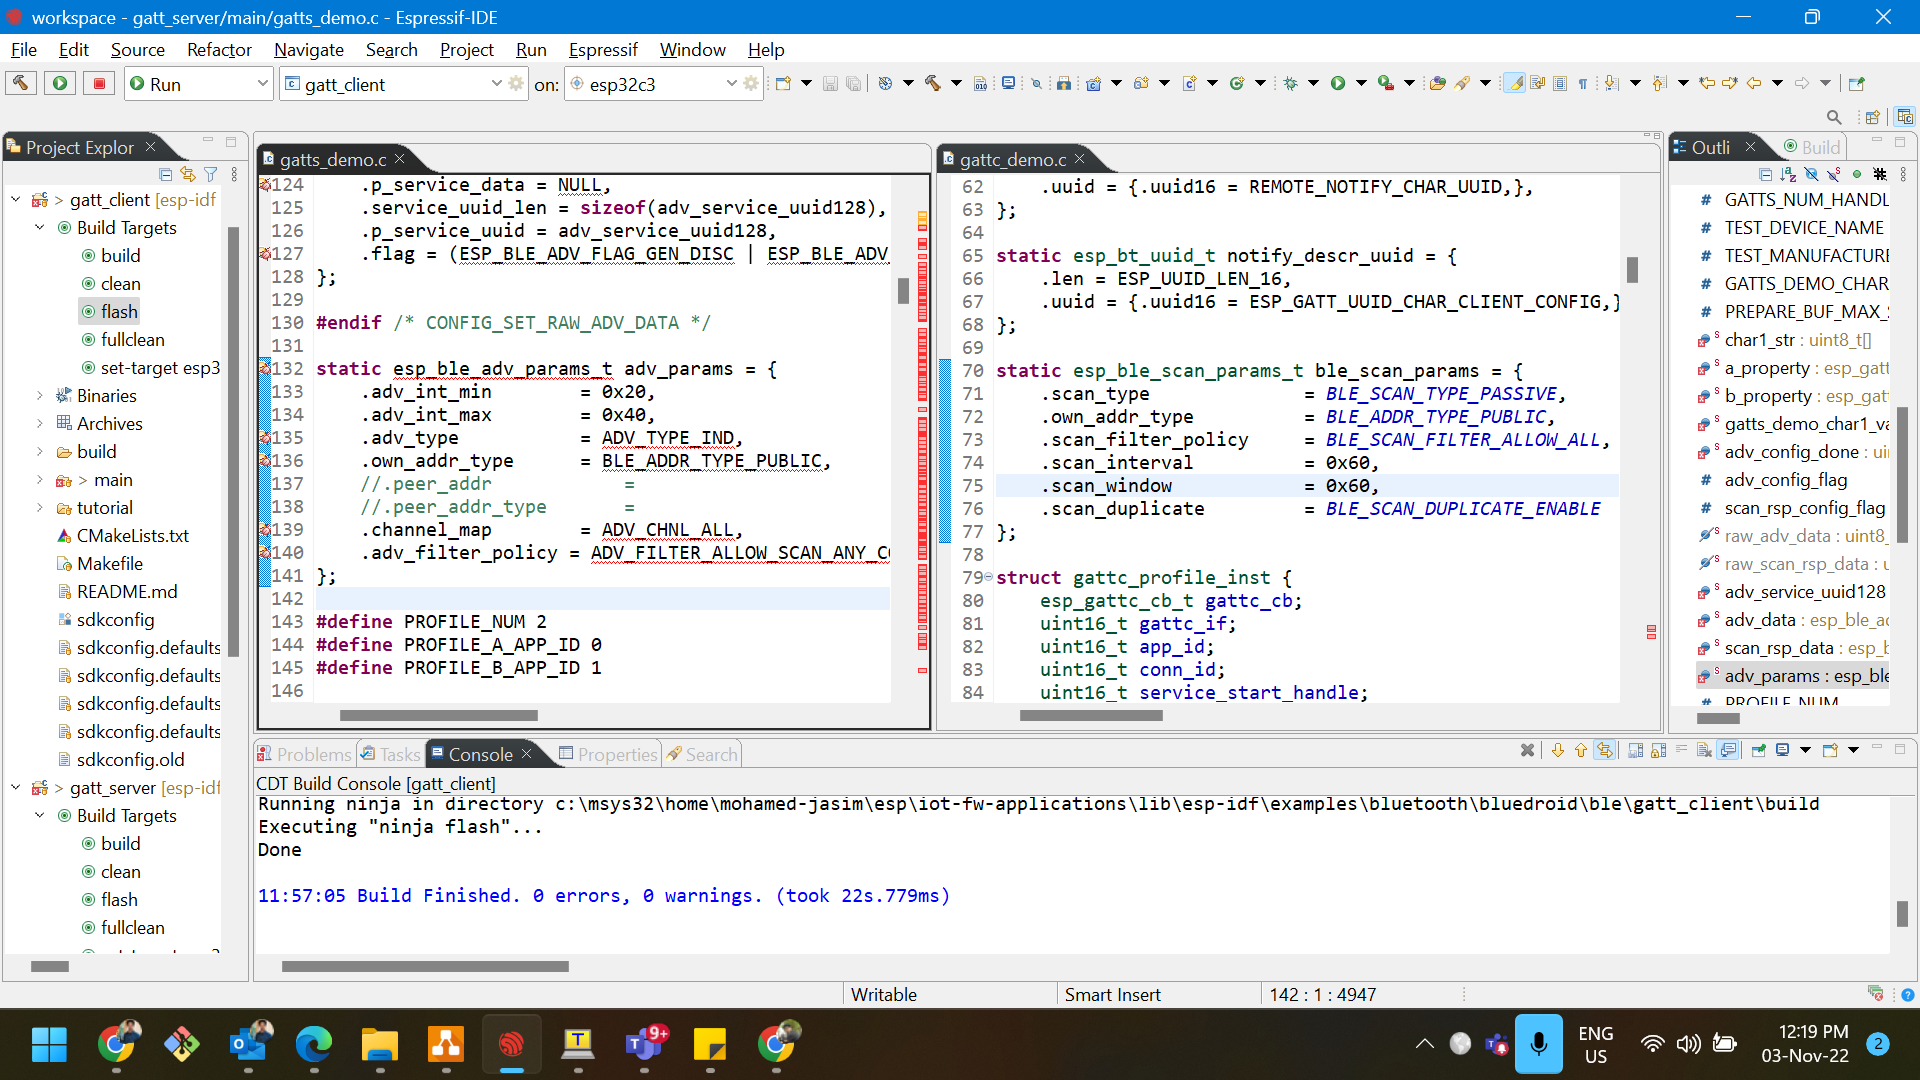This screenshot has height=1080, width=1920.
Task: Toggle Hide Non-Public Members green dot in Outline
Action: (1857, 174)
